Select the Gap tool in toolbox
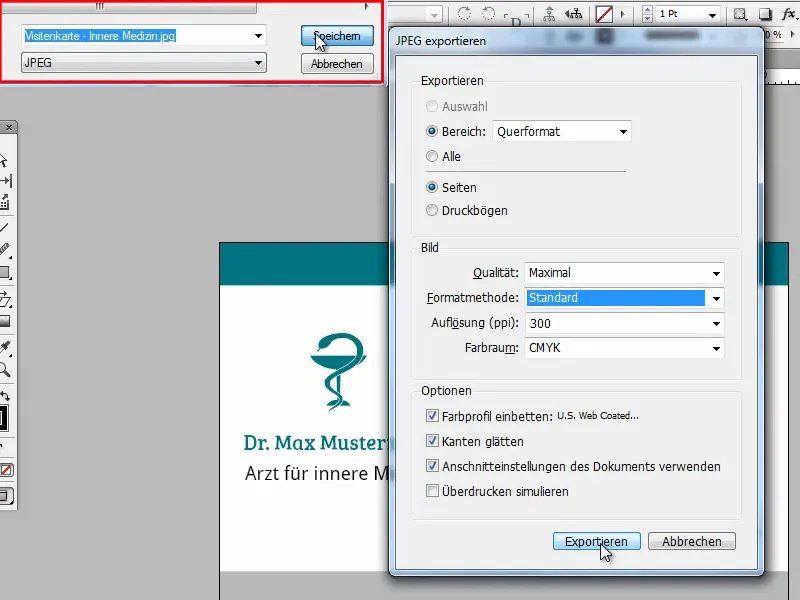 pyautogui.click(x=6, y=181)
